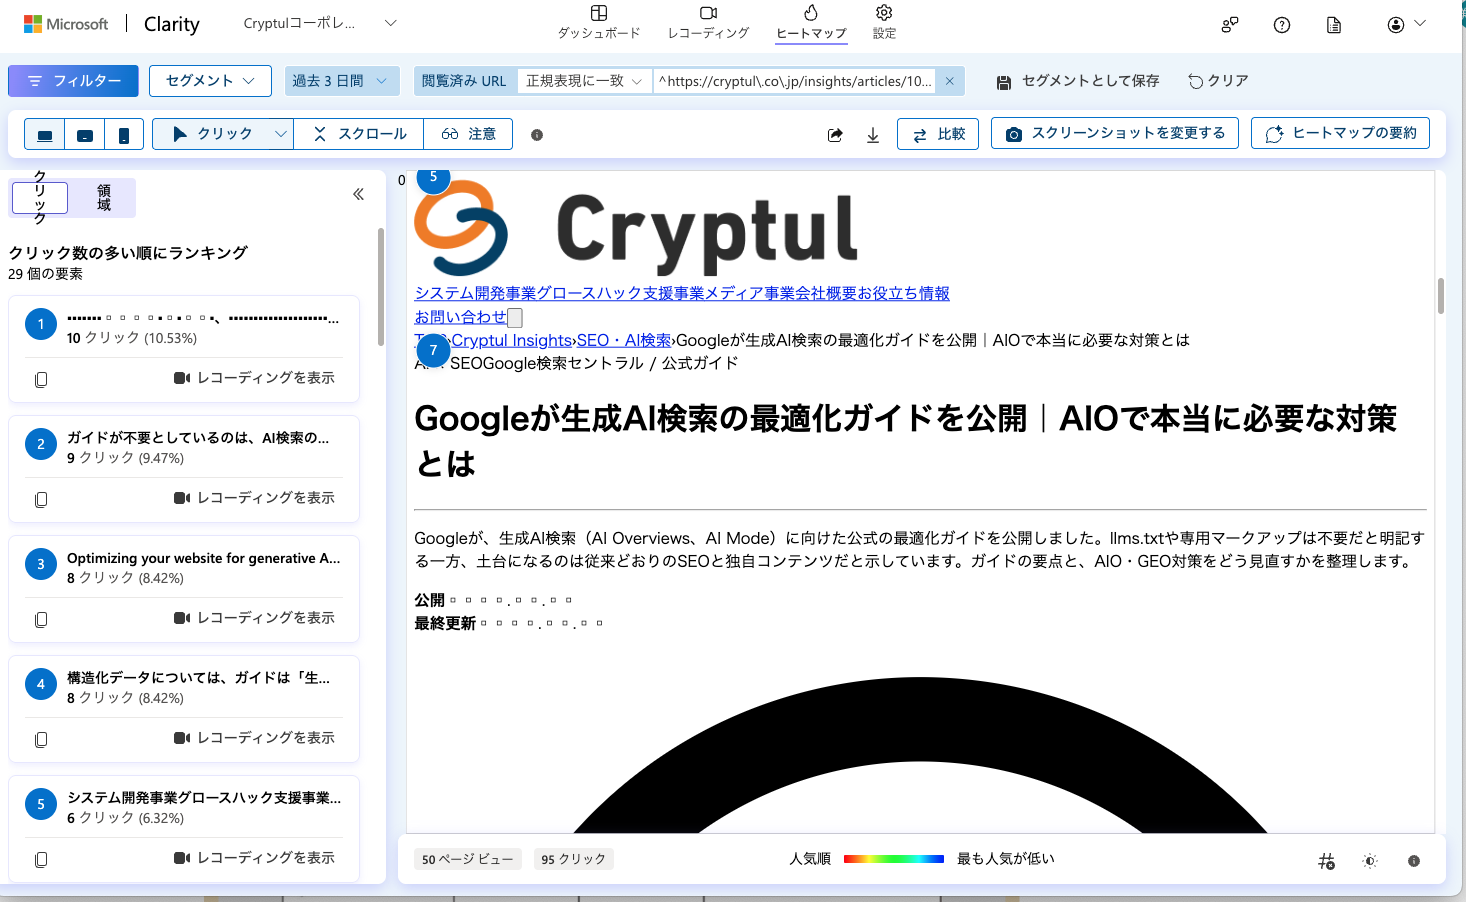Click the download heatmap icon

(x=873, y=135)
